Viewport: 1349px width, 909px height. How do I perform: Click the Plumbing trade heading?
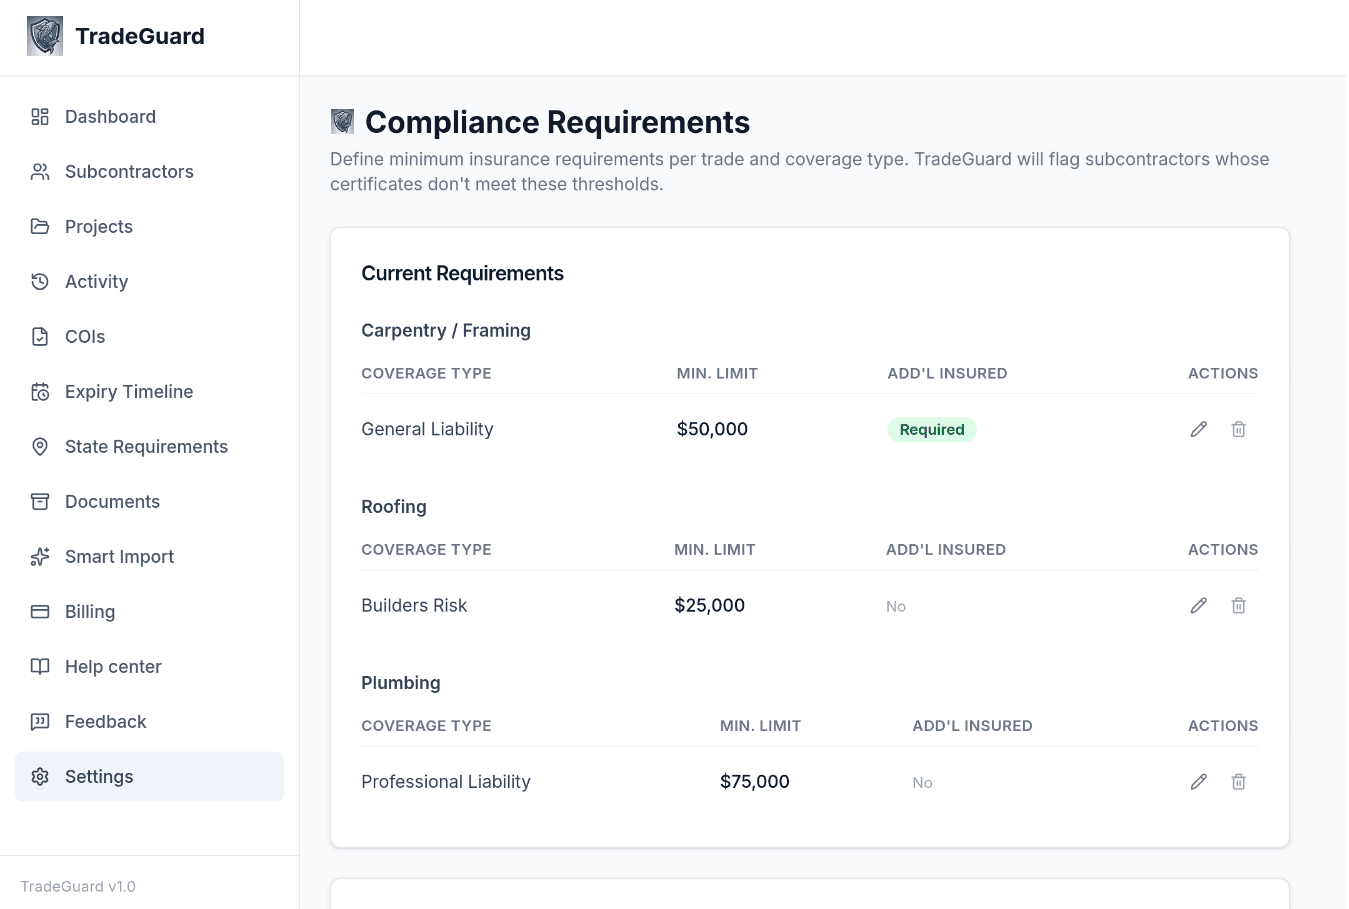click(401, 683)
